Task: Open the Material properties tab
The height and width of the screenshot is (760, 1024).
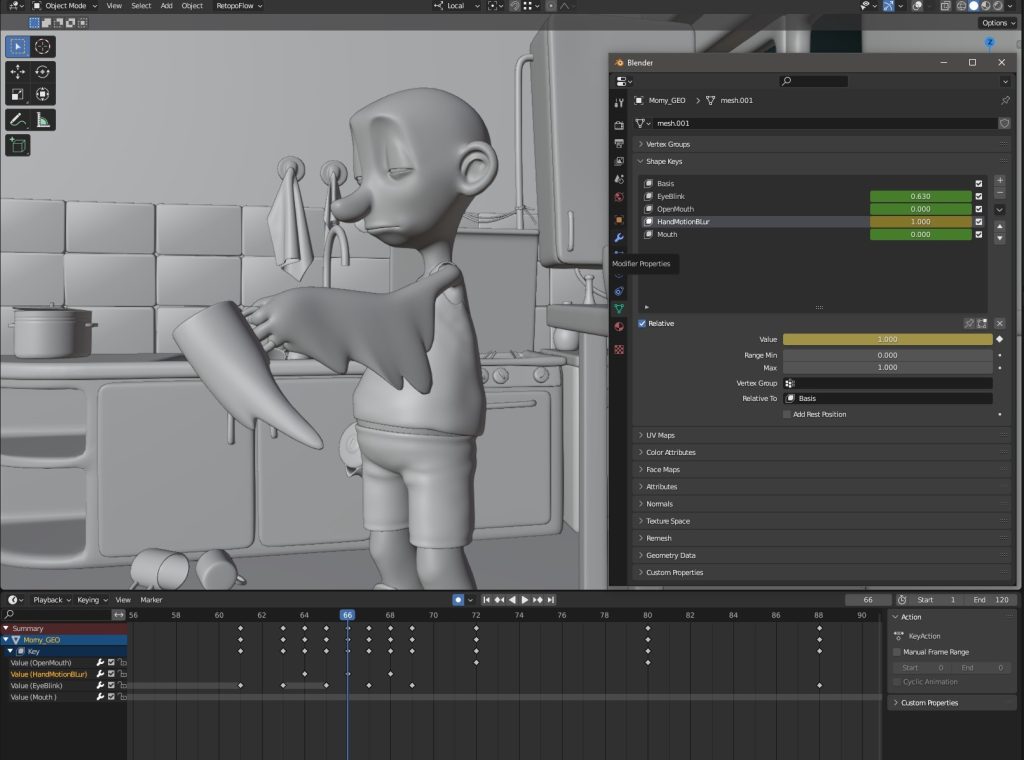Action: [x=618, y=326]
